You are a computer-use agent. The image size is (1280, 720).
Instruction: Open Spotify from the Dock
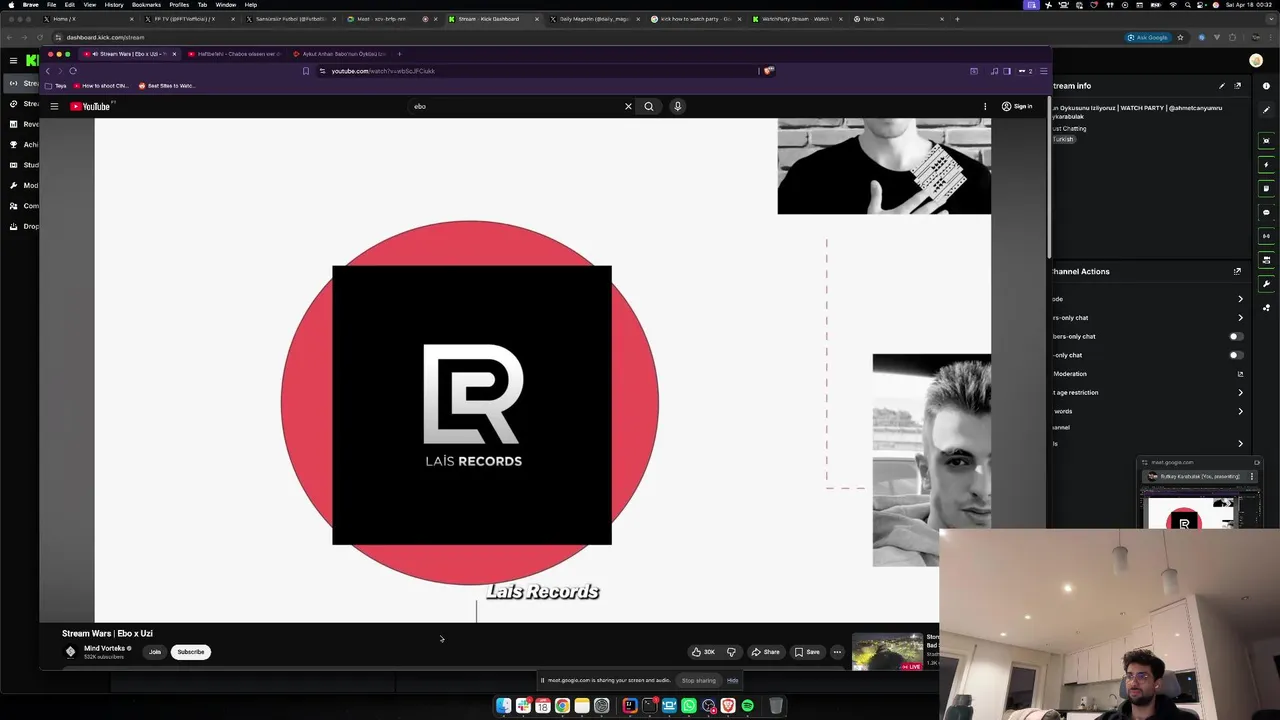point(747,706)
